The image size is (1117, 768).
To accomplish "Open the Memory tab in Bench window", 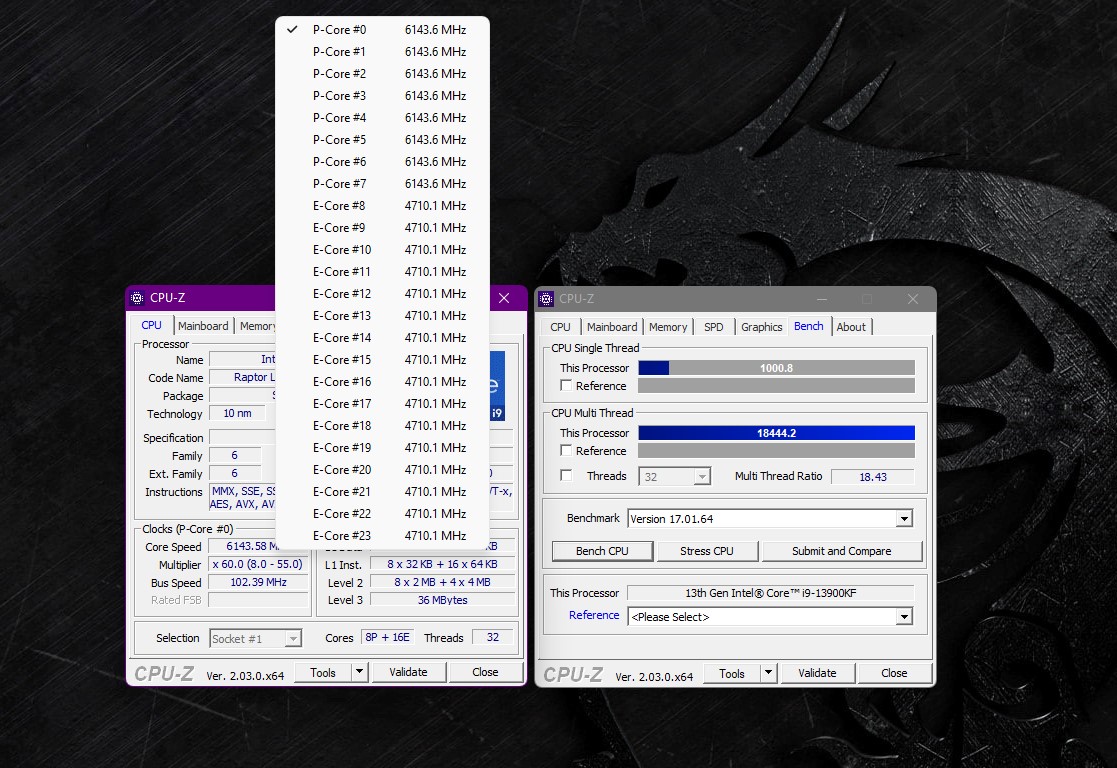I will pyautogui.click(x=668, y=327).
